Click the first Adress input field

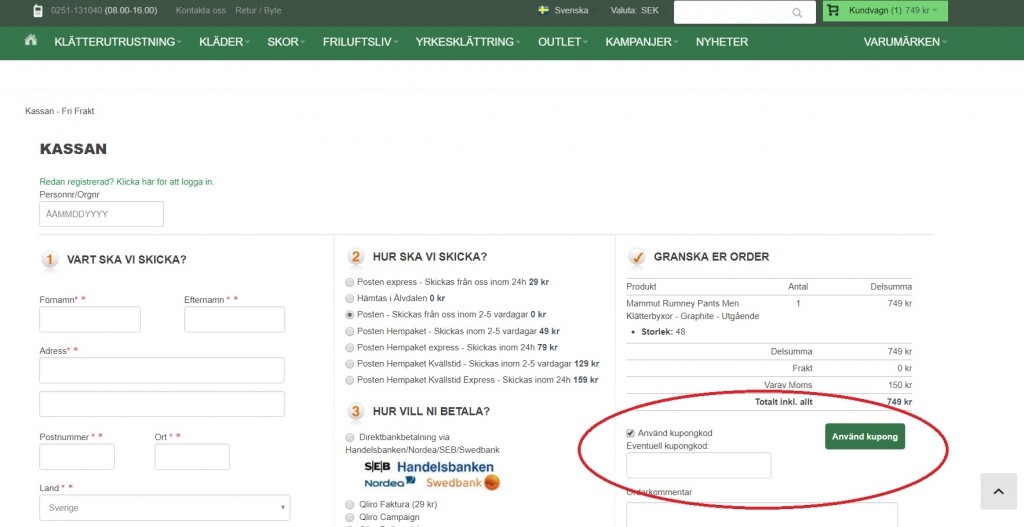[162, 370]
